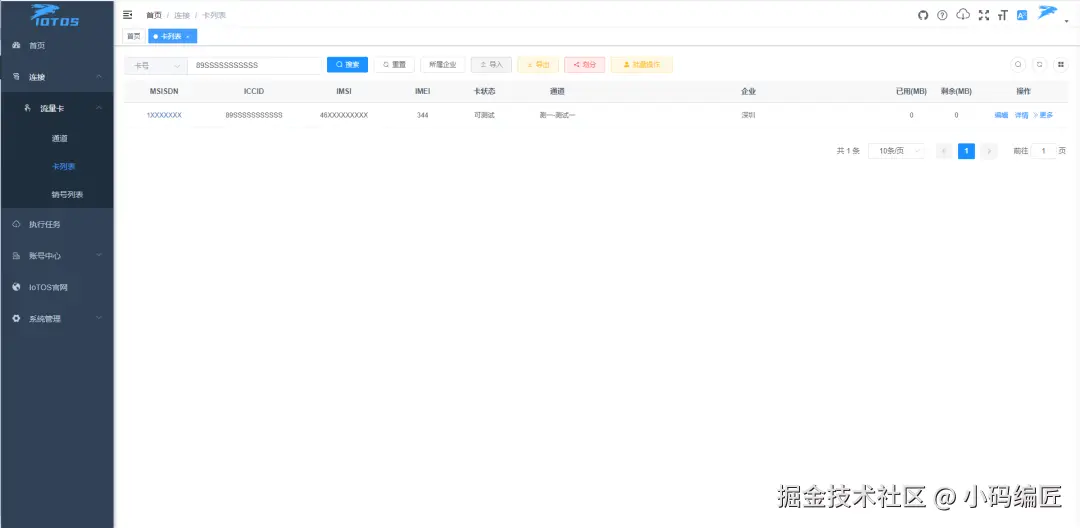Click the 共 1 条 total count text
The width and height of the screenshot is (1080, 528).
click(x=848, y=151)
